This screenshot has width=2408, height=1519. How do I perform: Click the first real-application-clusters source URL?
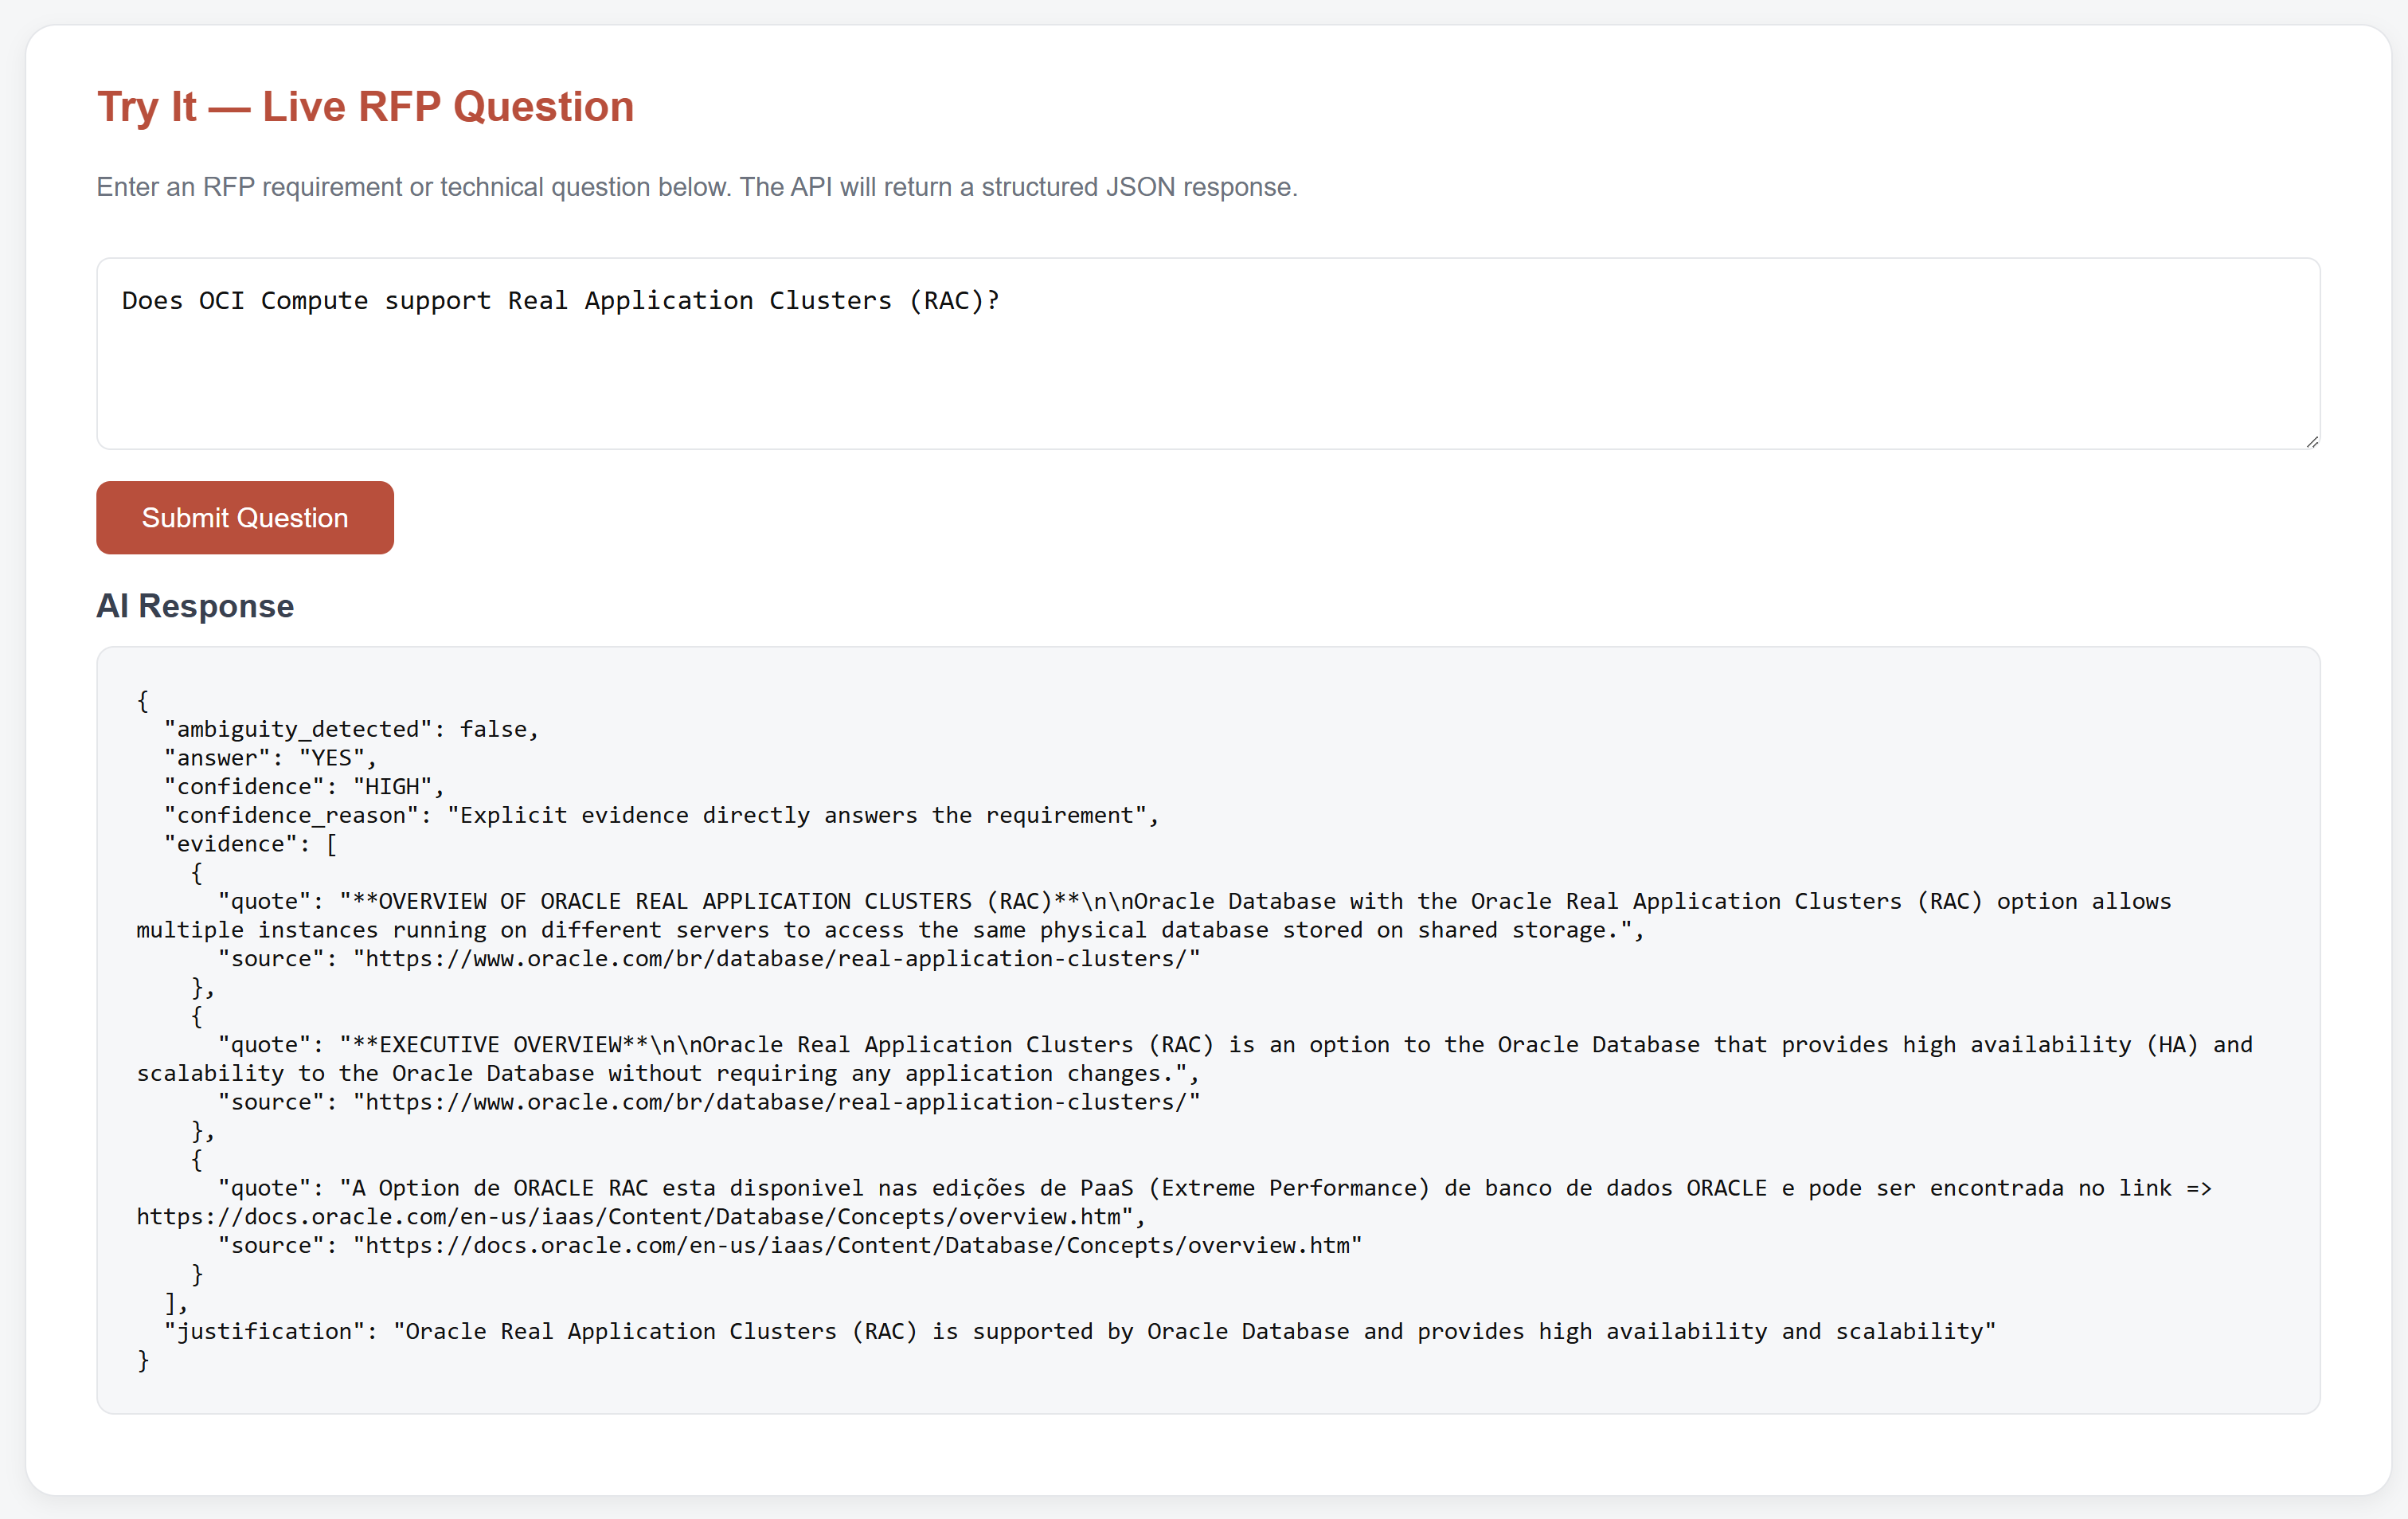pos(776,958)
